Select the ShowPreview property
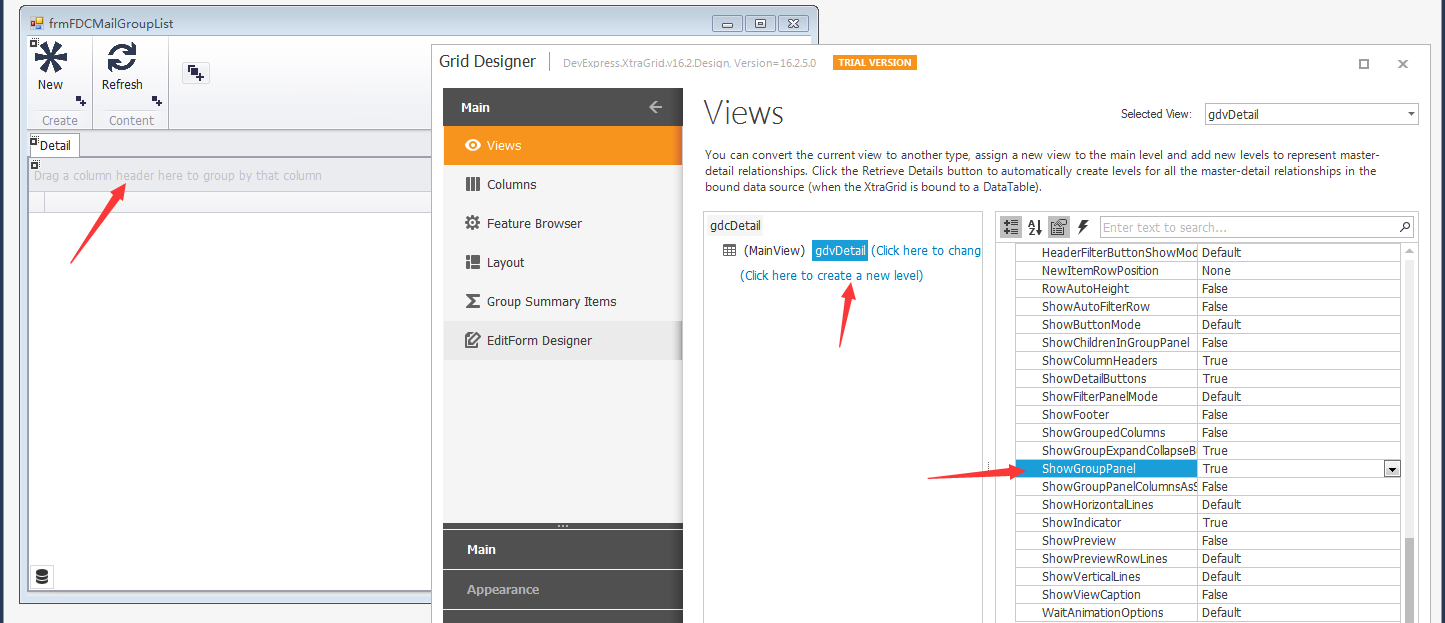Screen dimensions: 1445x623 click(x=1207, y=540)
